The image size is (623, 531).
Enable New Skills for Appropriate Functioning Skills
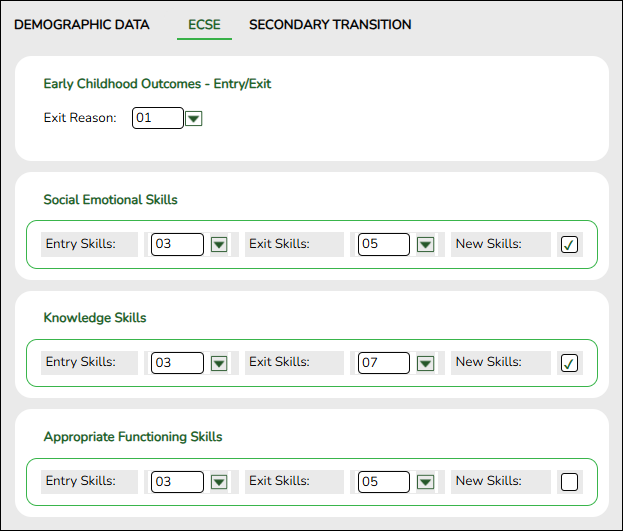coord(569,482)
